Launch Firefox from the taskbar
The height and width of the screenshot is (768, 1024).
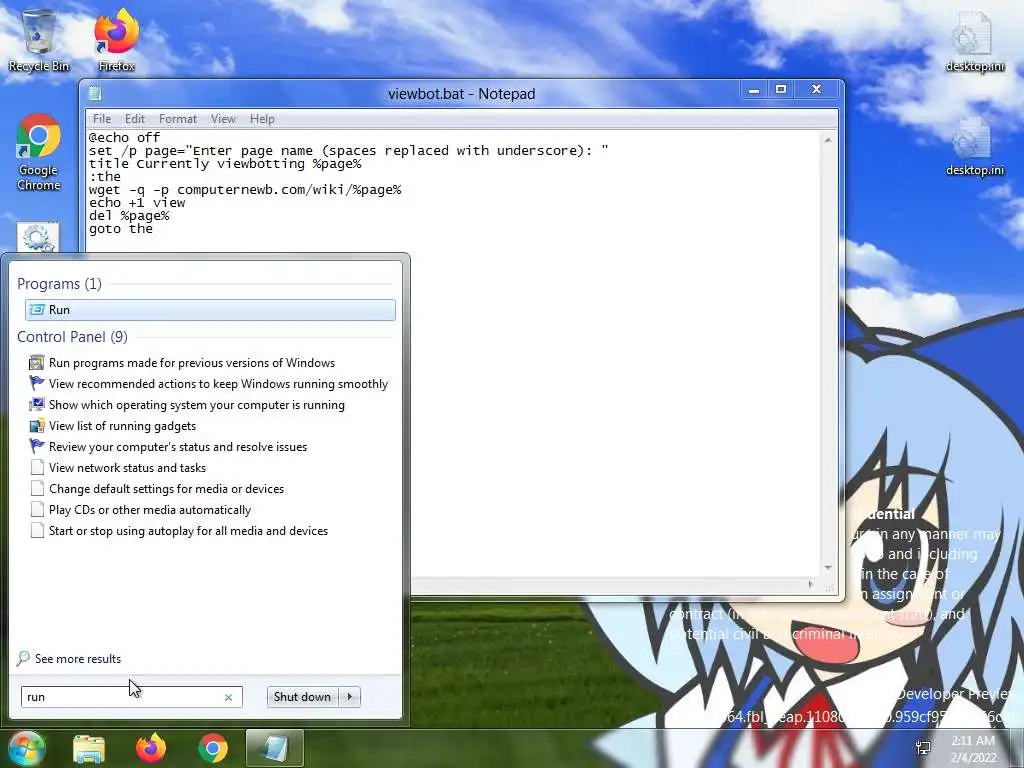151,749
